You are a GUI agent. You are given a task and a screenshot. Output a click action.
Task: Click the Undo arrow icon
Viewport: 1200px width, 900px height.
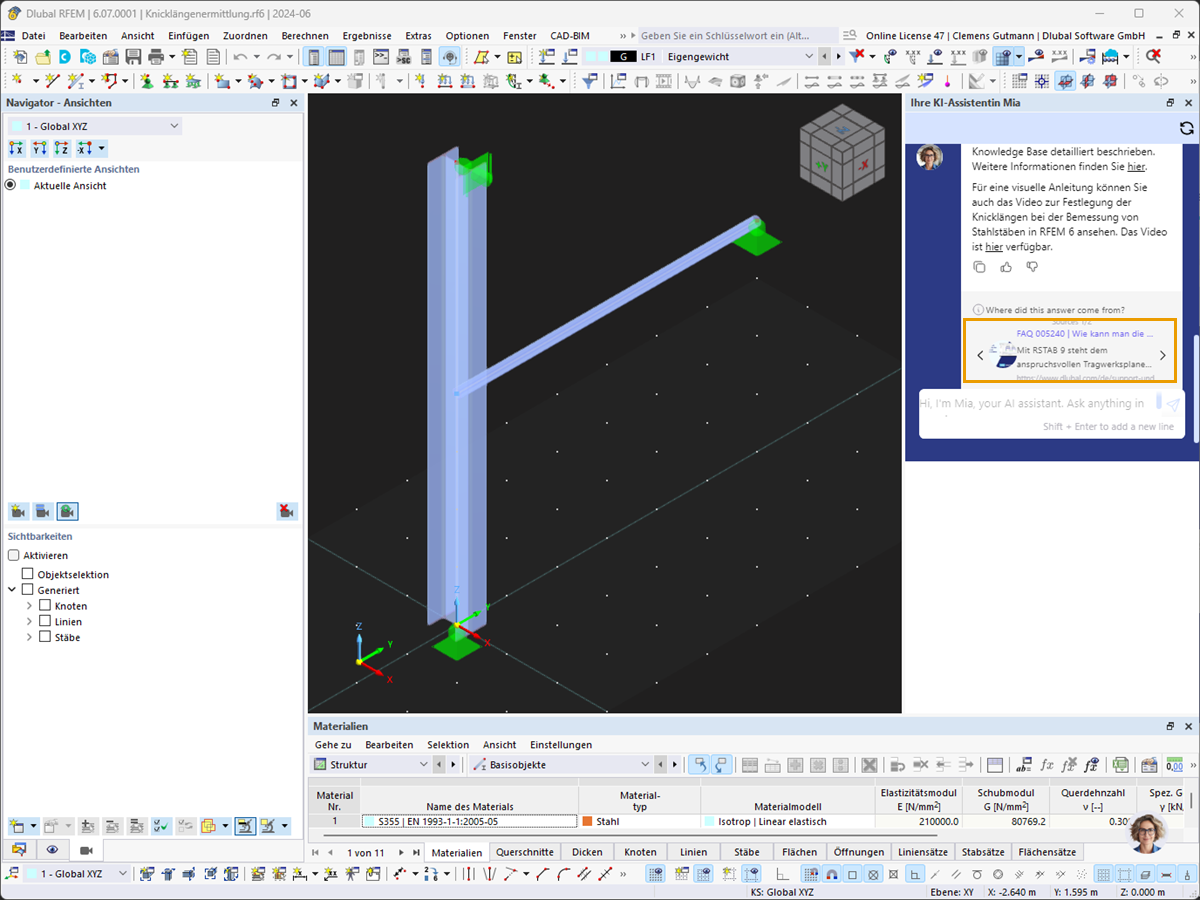(x=240, y=57)
